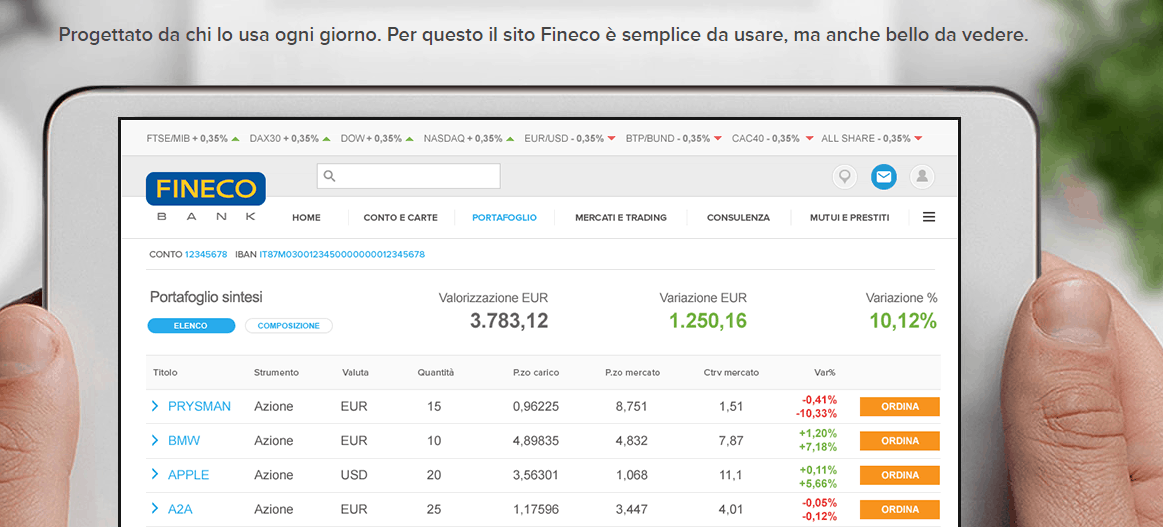The image size is (1163, 527).
Task: Click the APPLE currency USD cell
Action: [355, 475]
